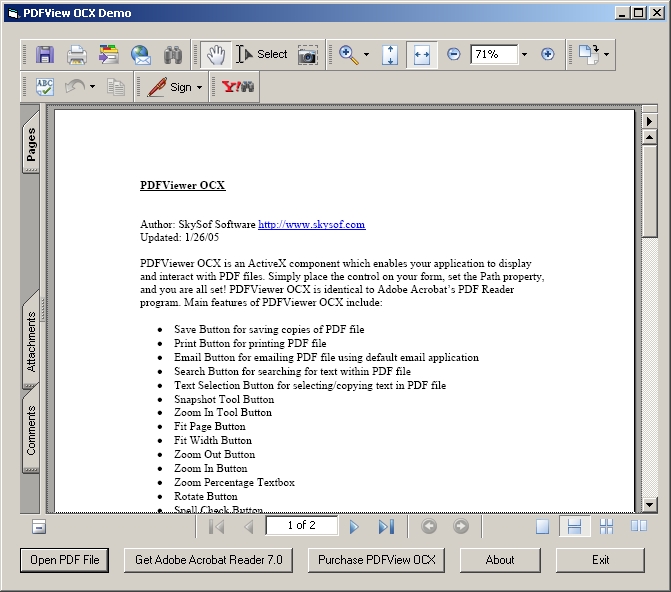
Task: Collapse pane with right arrow button
Action: (649, 121)
